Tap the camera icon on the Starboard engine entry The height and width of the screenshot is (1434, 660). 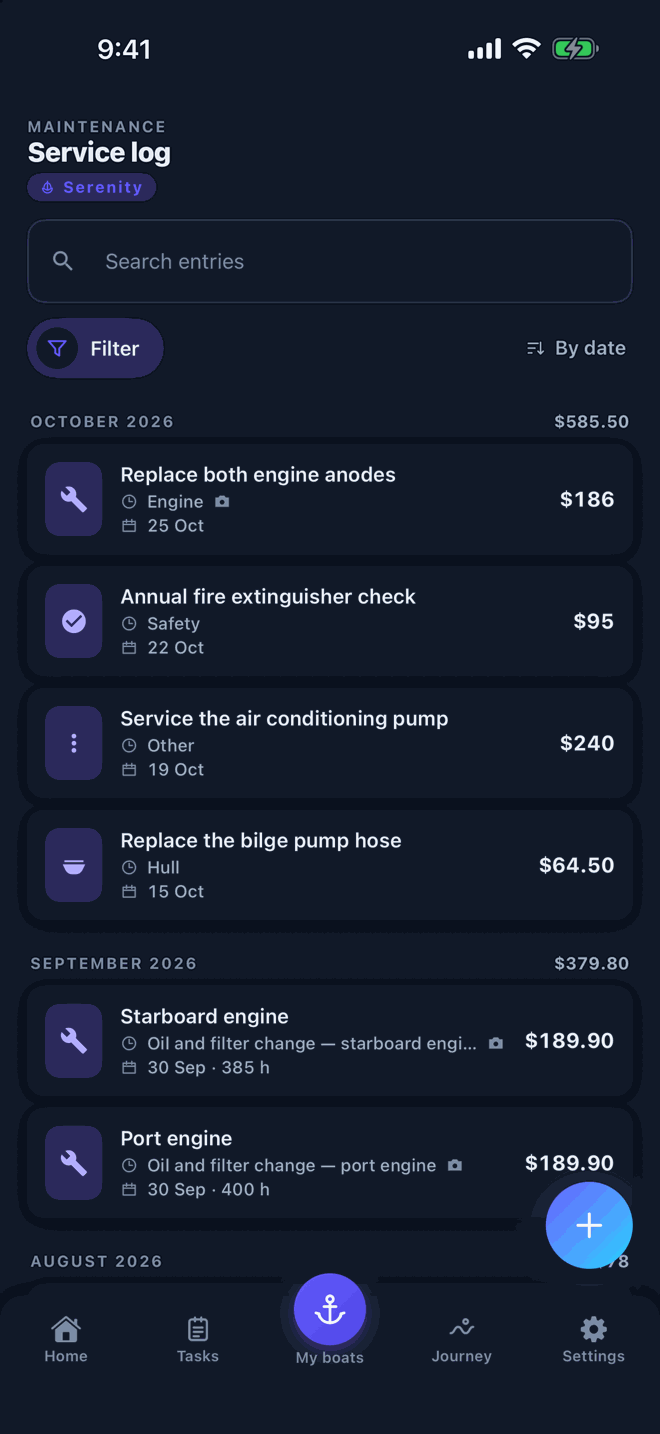click(x=495, y=1043)
